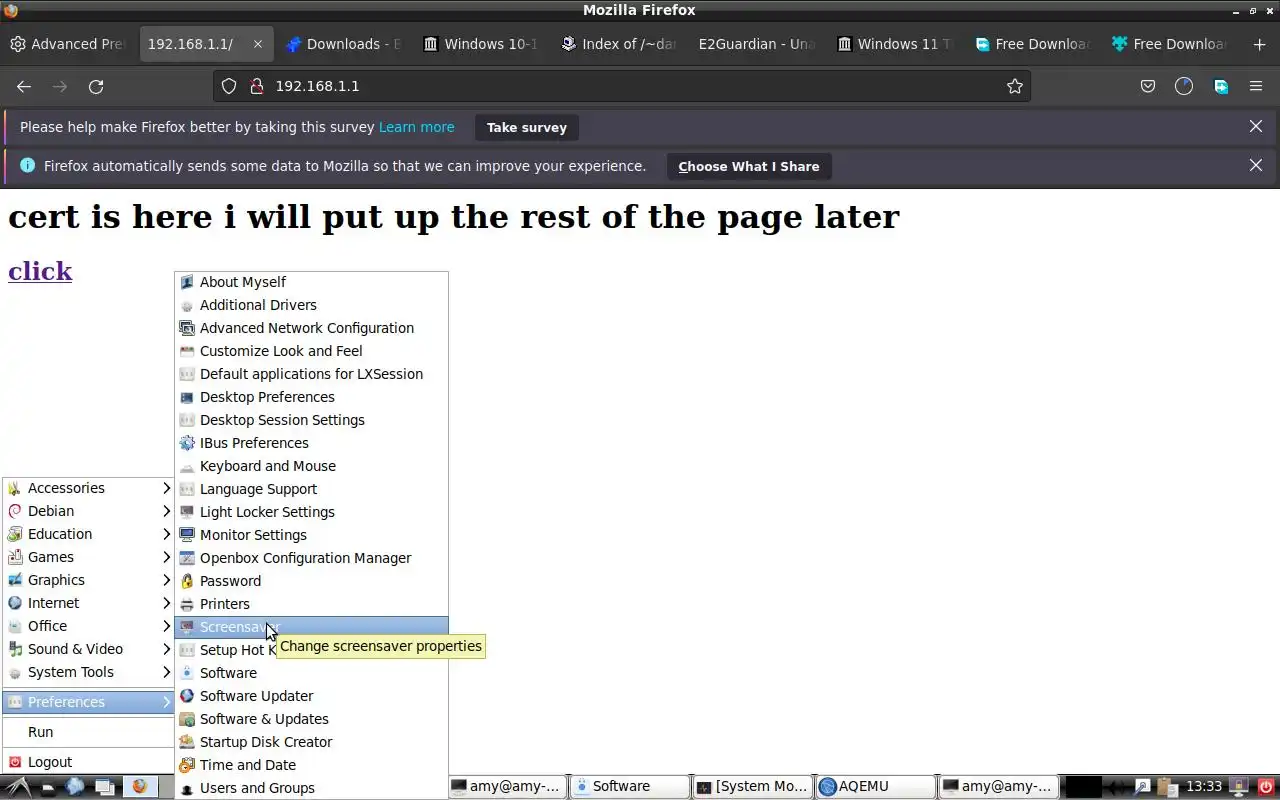Open Screensaver preferences
Viewport: 1280px width, 800px height.
312,627
